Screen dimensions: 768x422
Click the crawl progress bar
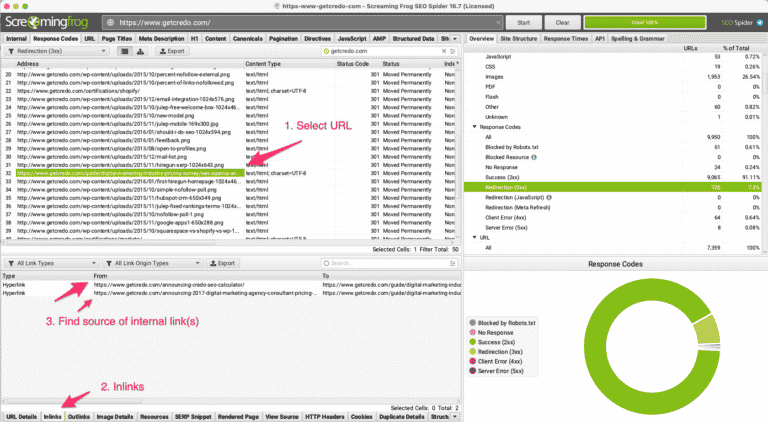click(x=645, y=23)
